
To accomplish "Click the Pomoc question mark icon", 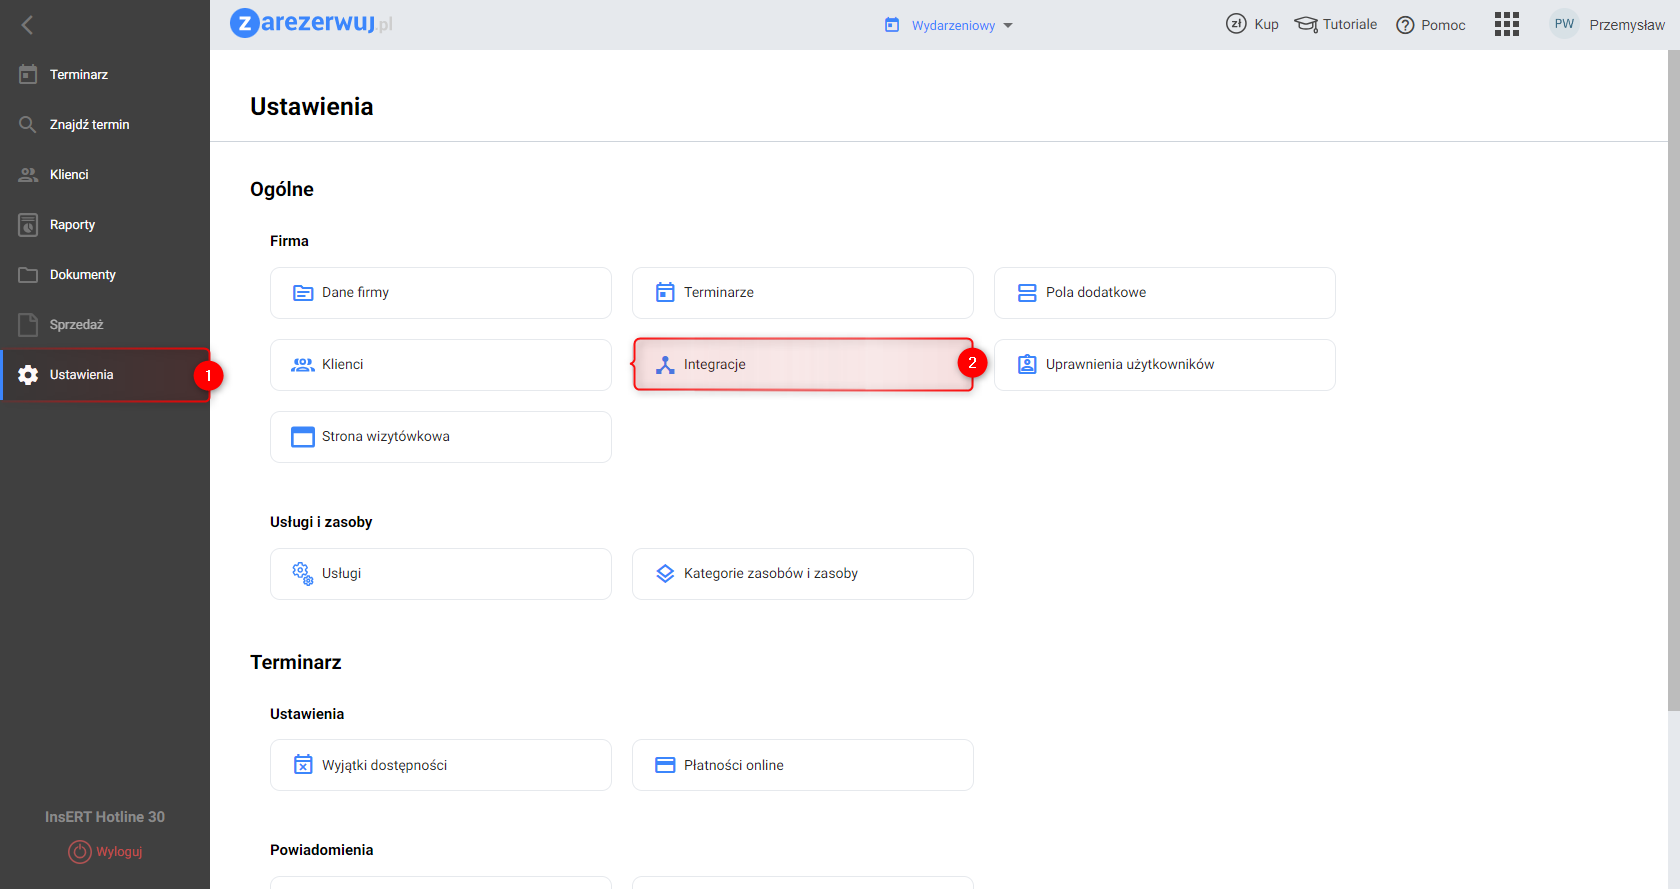I will coord(1405,25).
